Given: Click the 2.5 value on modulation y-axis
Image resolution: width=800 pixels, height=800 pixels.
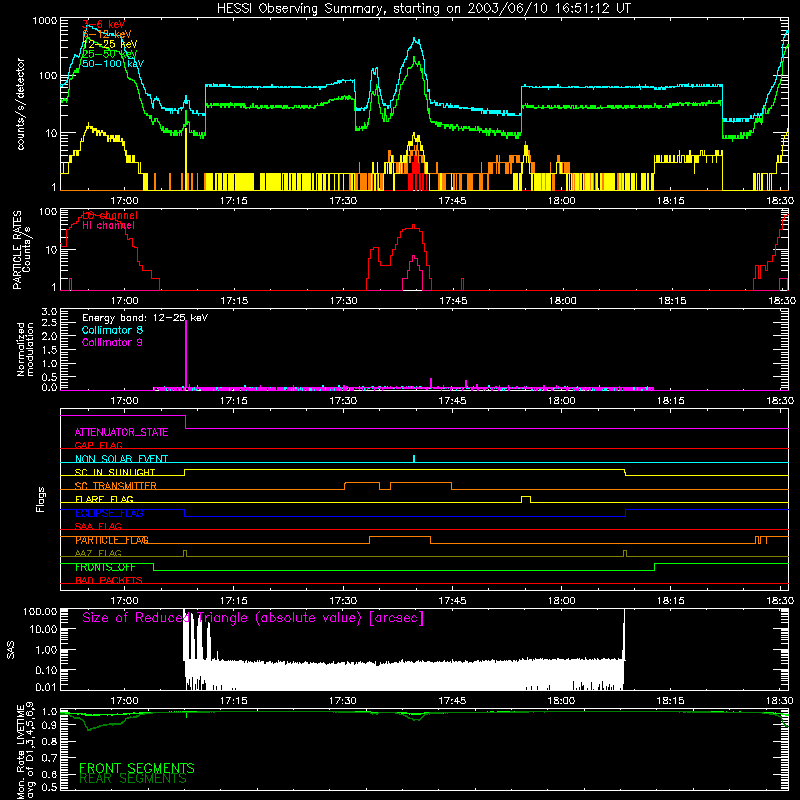Looking at the screenshot, I should pos(49,323).
